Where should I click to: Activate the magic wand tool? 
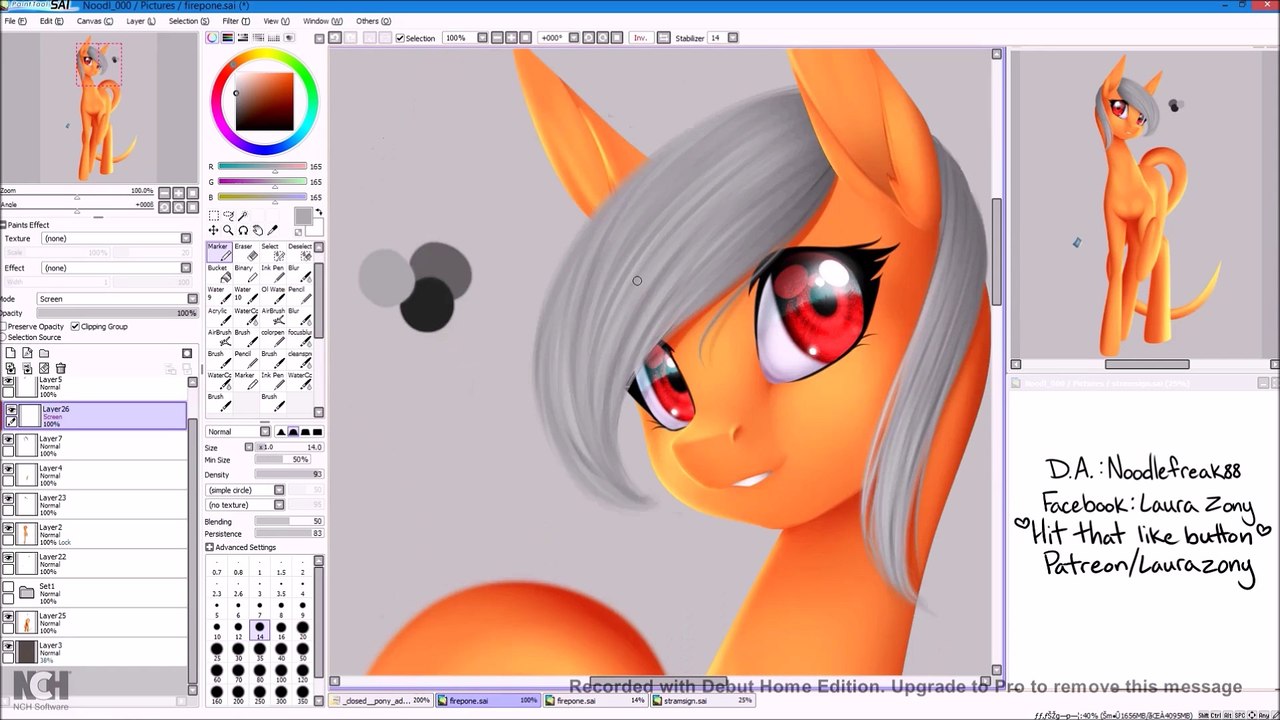(x=242, y=216)
